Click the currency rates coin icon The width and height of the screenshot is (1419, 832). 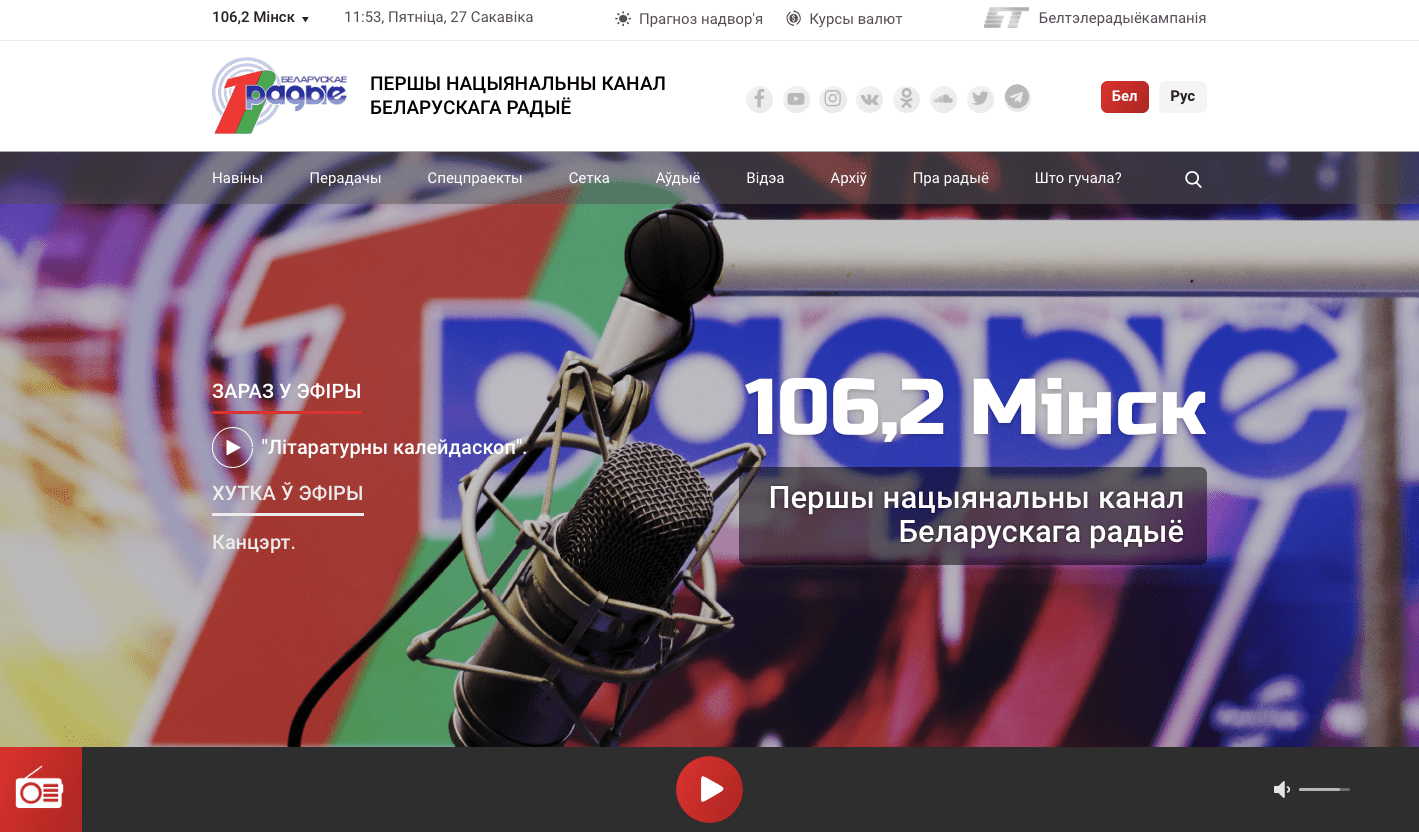(x=793, y=18)
